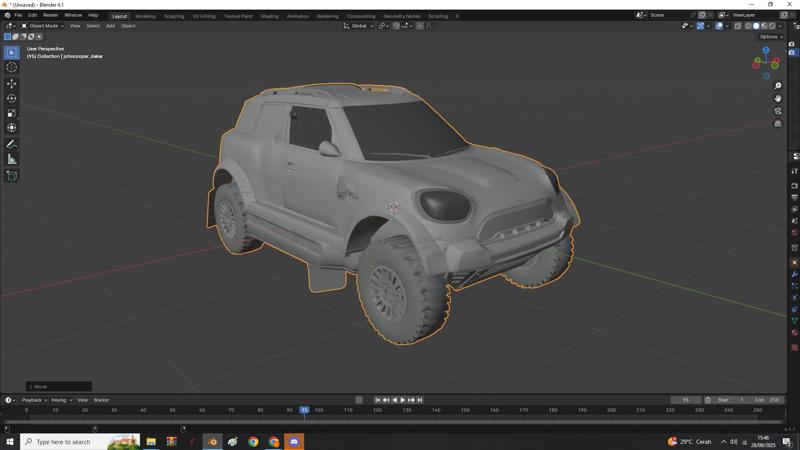The height and width of the screenshot is (450, 800).
Task: Toggle X-ray view
Action: [737, 26]
